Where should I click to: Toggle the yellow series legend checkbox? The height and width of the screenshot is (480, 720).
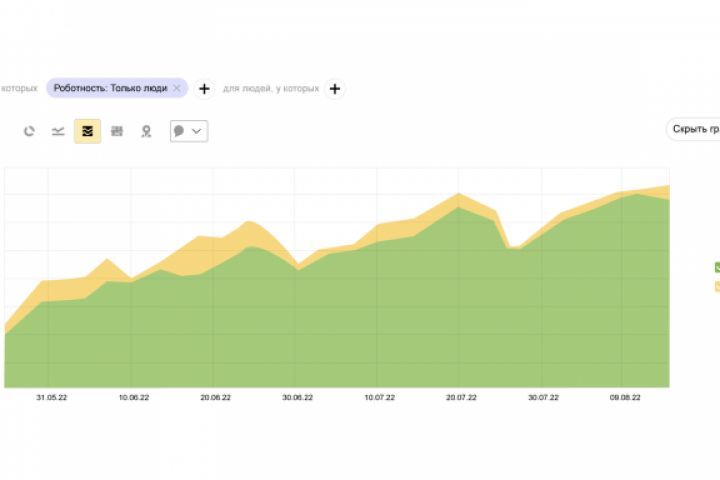coord(716,287)
